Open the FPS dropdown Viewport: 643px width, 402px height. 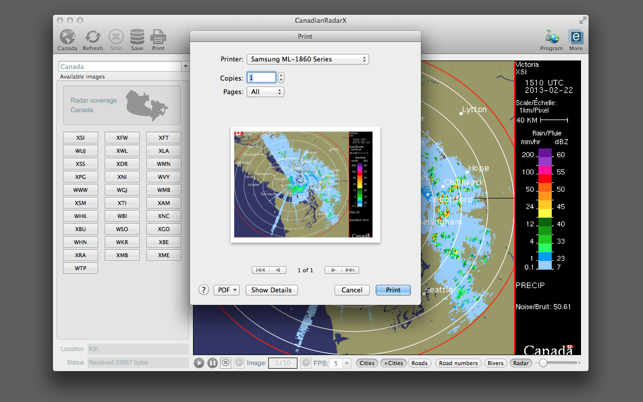click(347, 363)
